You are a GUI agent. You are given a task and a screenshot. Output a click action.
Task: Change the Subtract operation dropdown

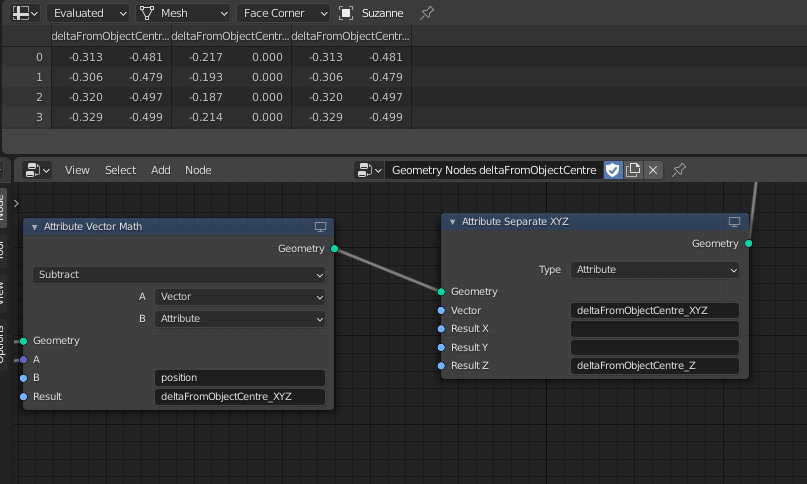coord(179,274)
